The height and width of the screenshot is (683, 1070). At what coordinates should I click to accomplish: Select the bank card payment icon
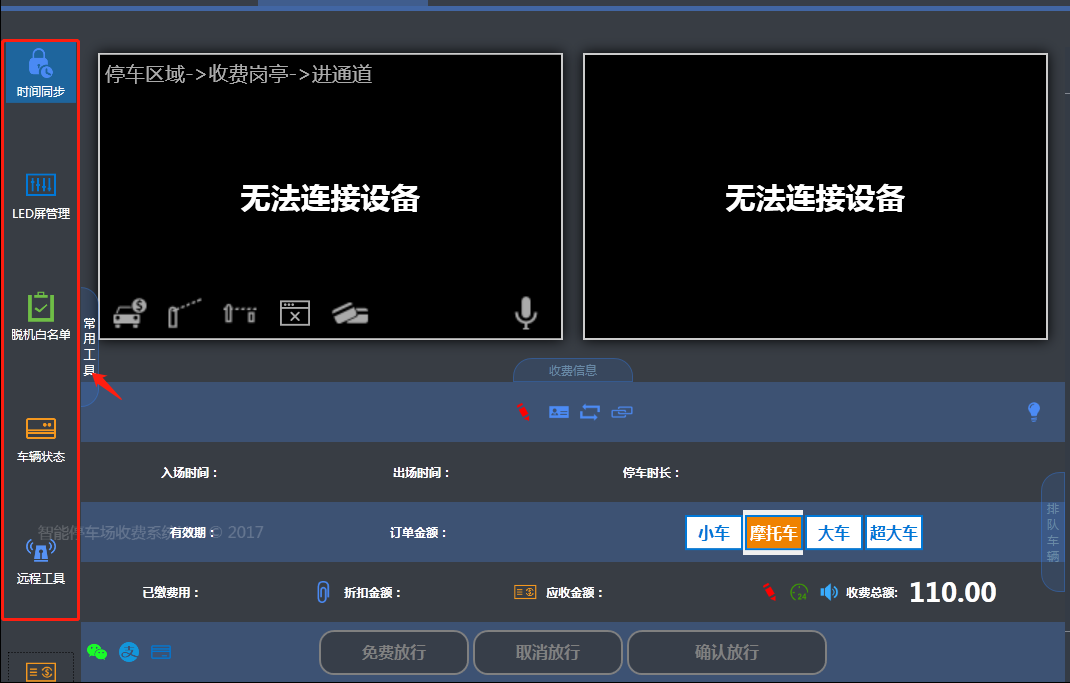[x=161, y=652]
